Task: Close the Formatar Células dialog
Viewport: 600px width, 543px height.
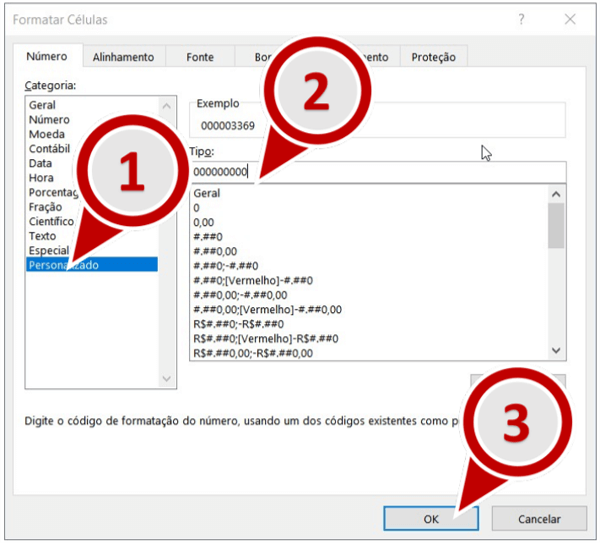Action: point(570,19)
